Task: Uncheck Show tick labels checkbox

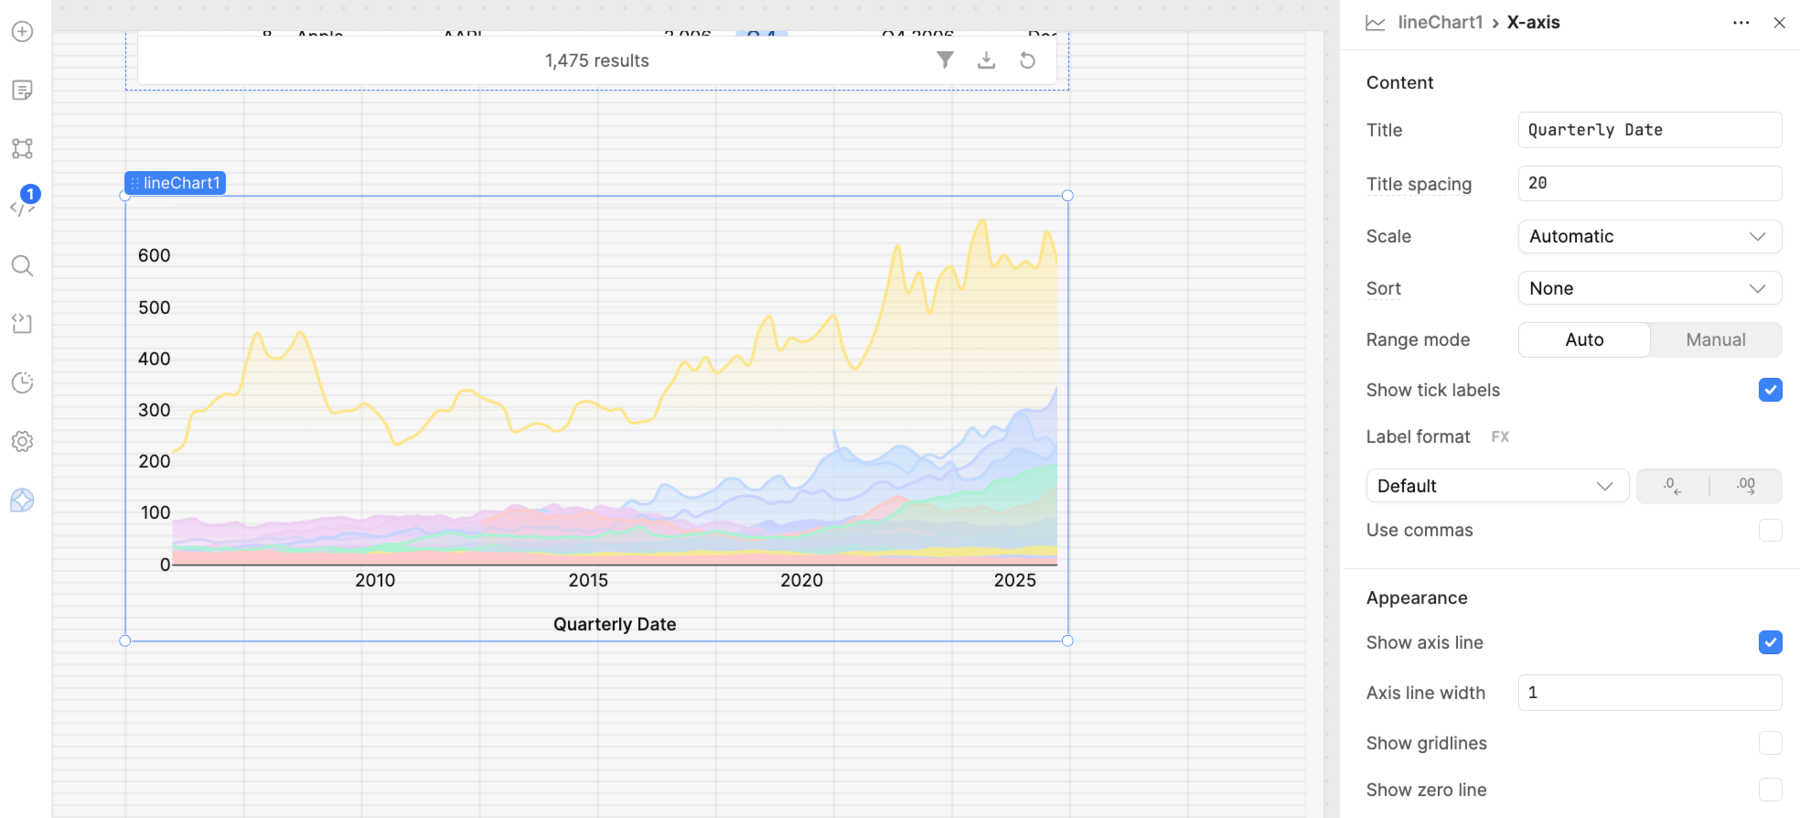Action: tap(1770, 390)
